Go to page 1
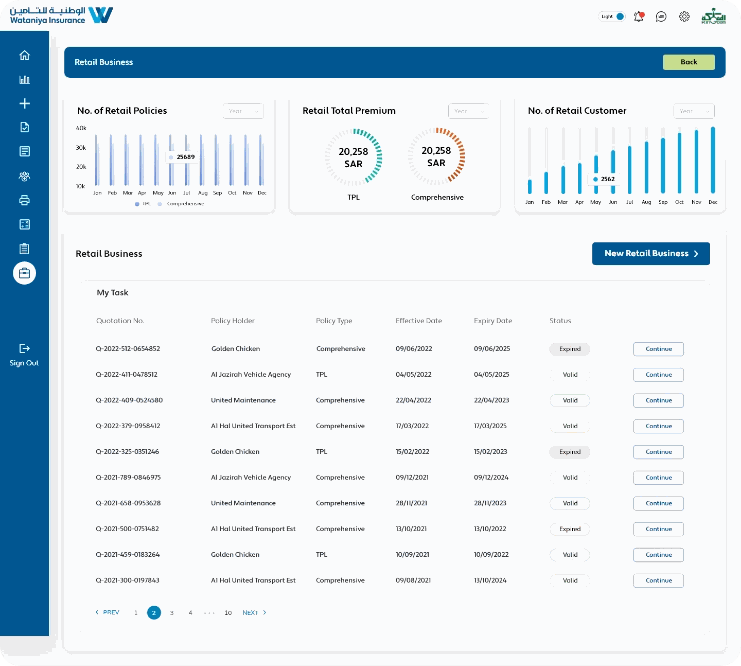This screenshot has width=741, height=666. pos(136,613)
